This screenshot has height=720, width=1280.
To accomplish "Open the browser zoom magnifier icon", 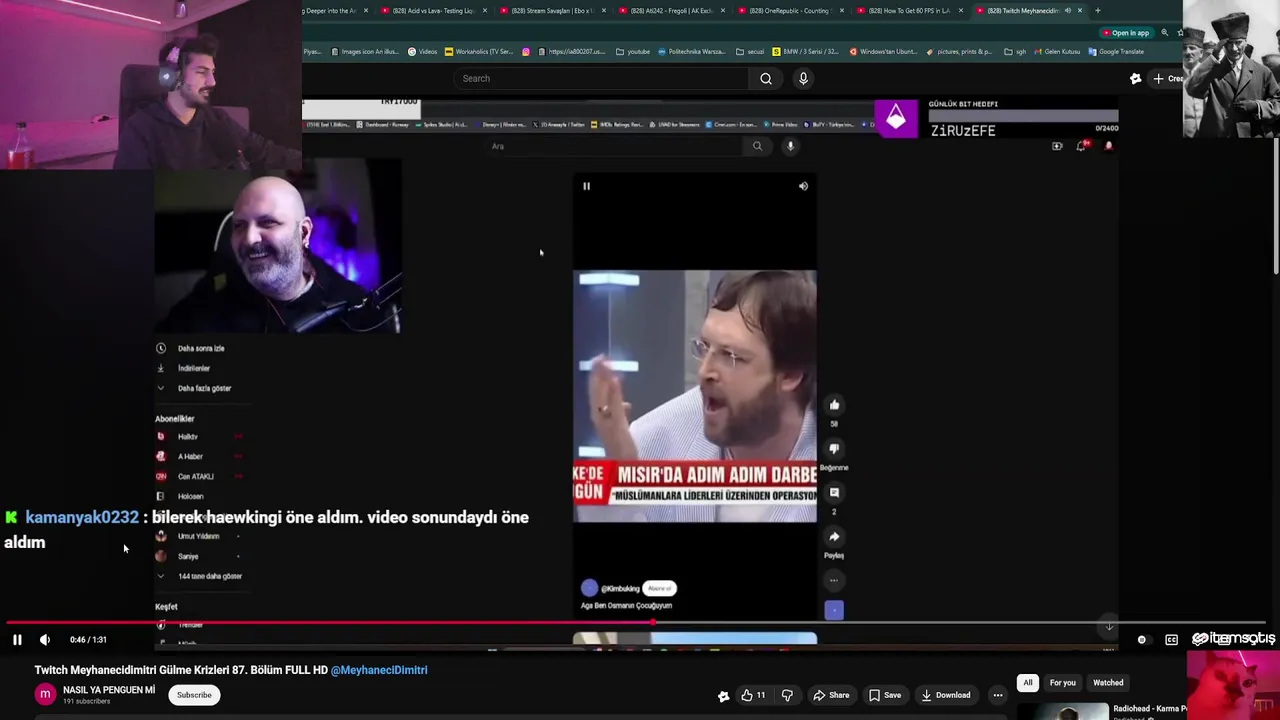I will [1164, 33].
